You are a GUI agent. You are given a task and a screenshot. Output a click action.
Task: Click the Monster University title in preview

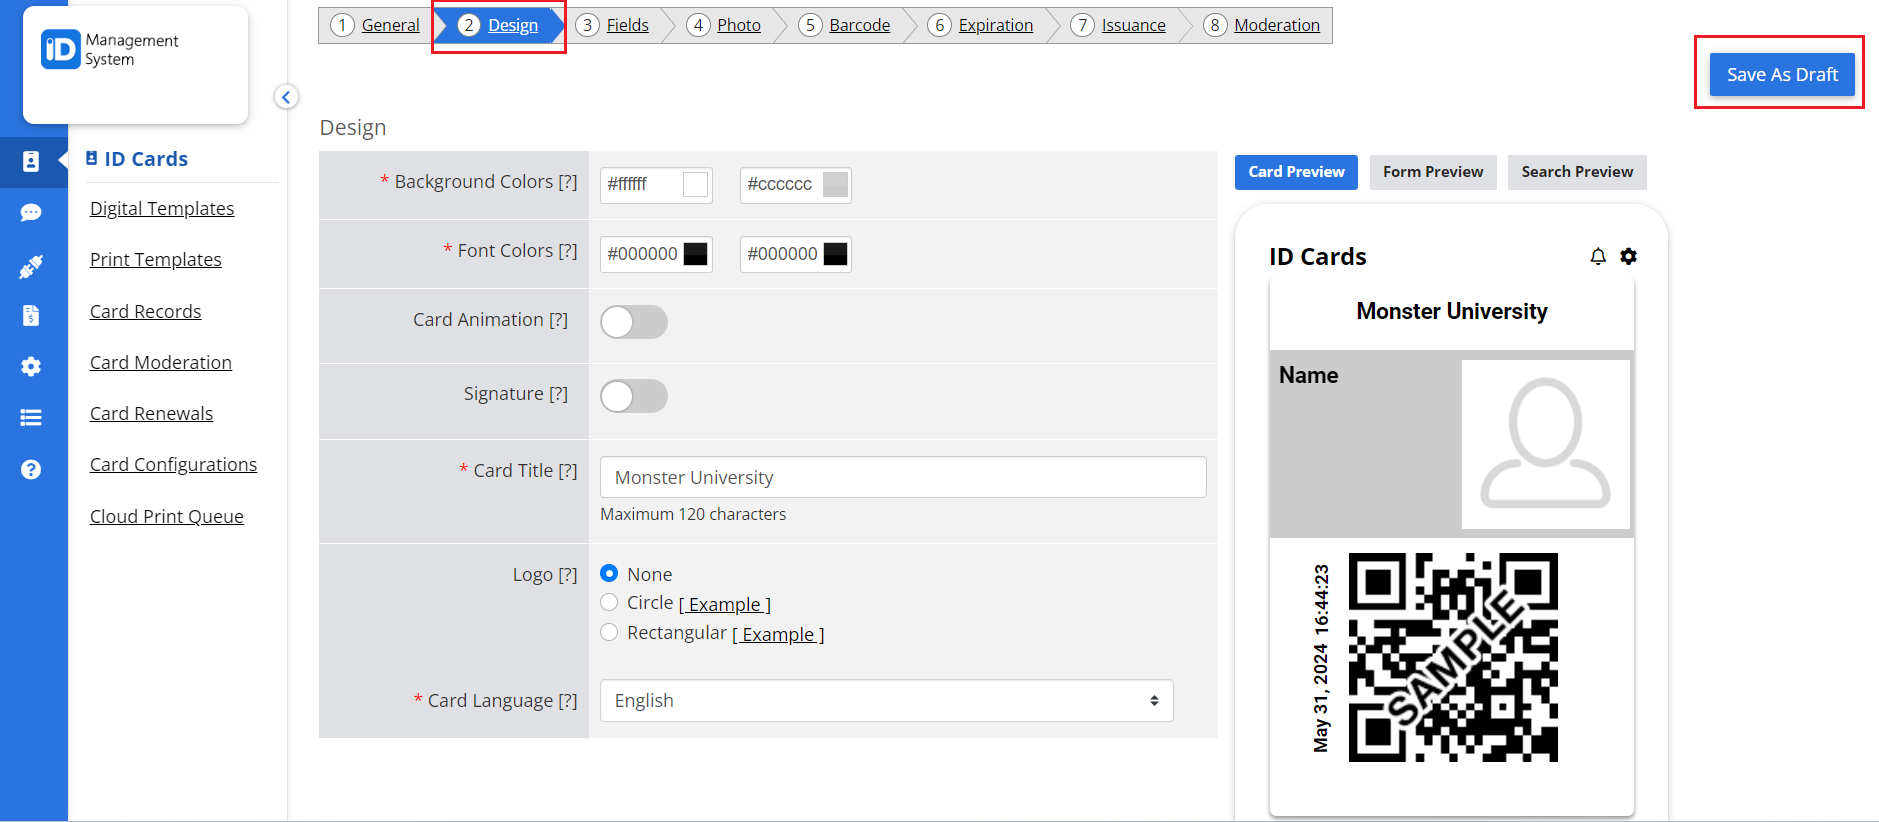point(1452,311)
